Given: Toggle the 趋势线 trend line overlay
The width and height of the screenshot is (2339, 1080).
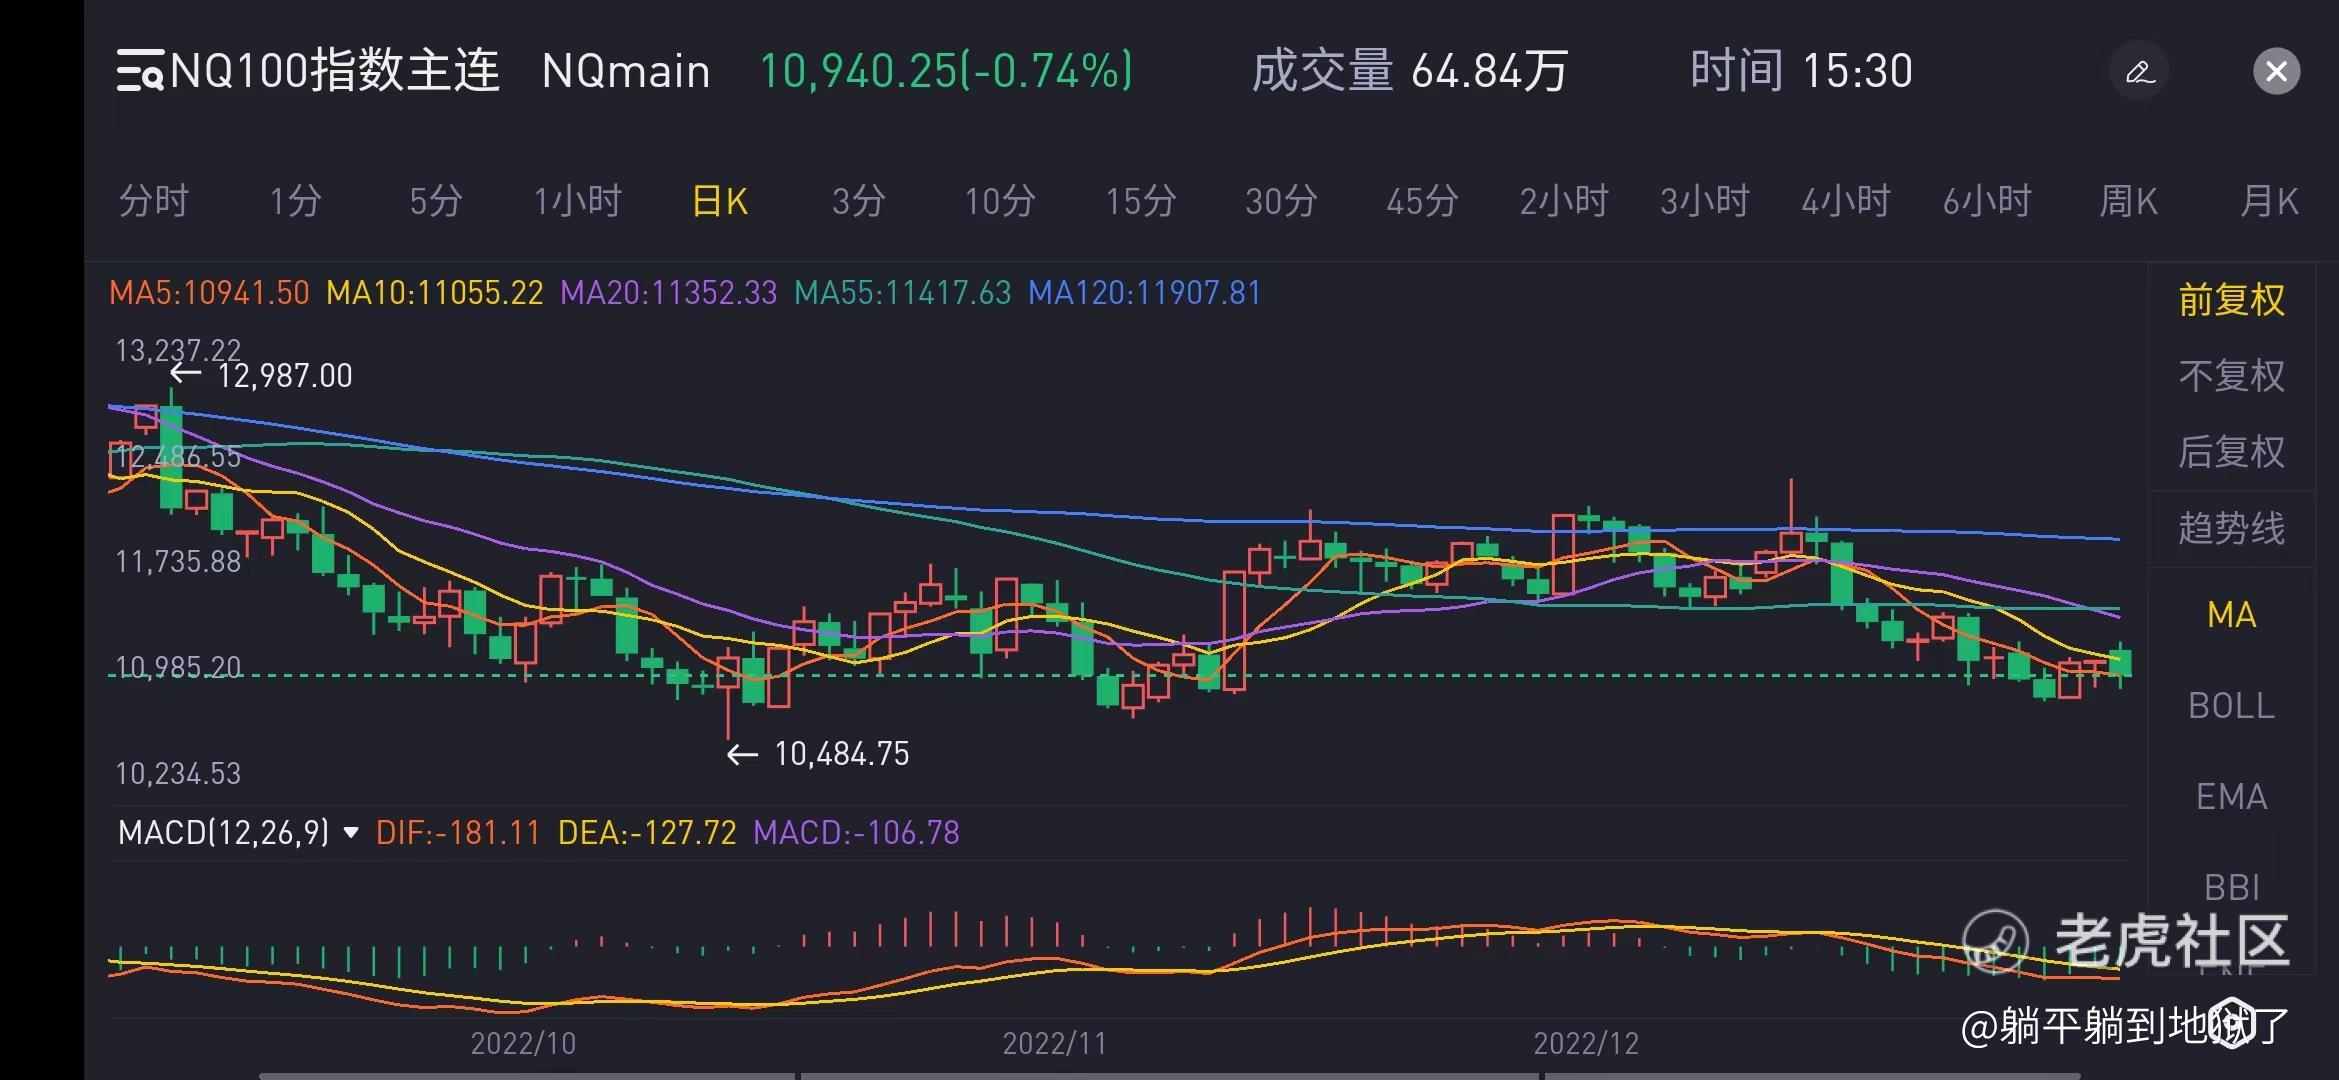Looking at the screenshot, I should pos(2231,527).
